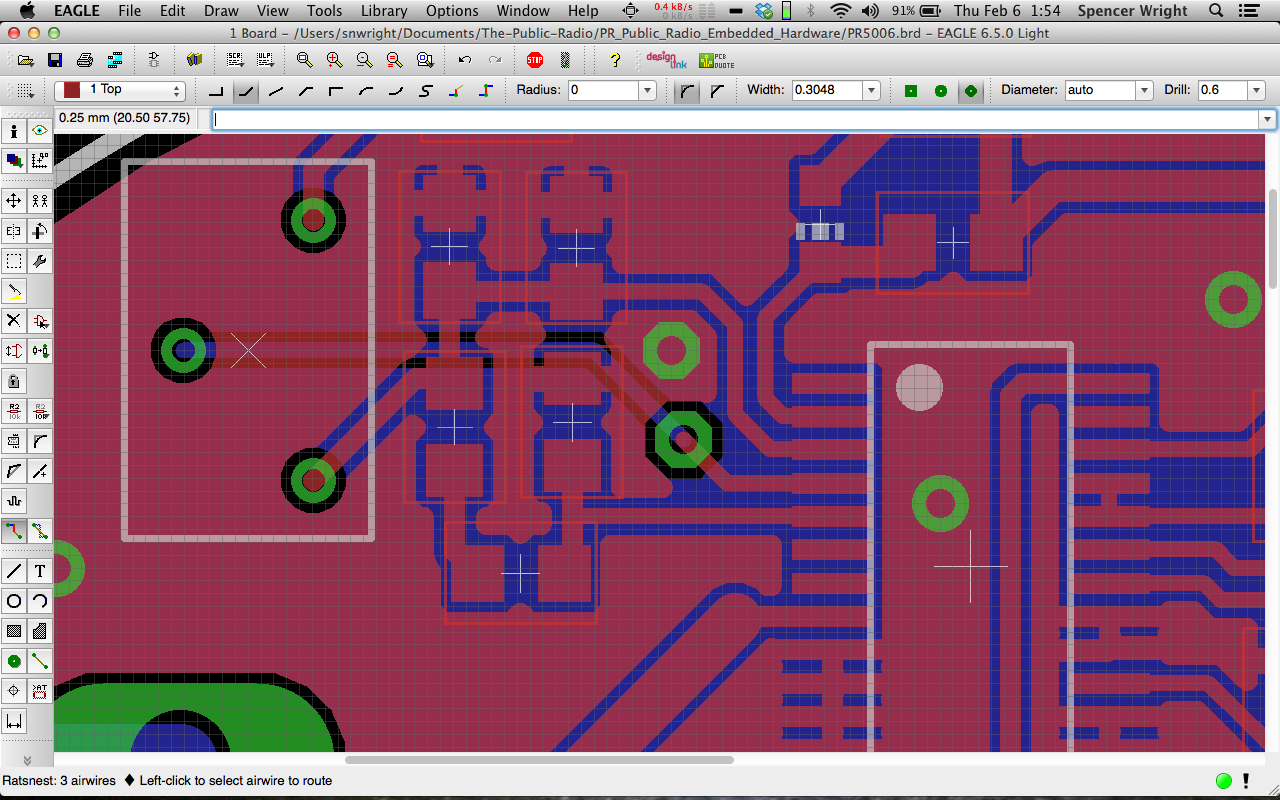Enable the round miter style button
This screenshot has height=800, width=1280.
[687, 90]
